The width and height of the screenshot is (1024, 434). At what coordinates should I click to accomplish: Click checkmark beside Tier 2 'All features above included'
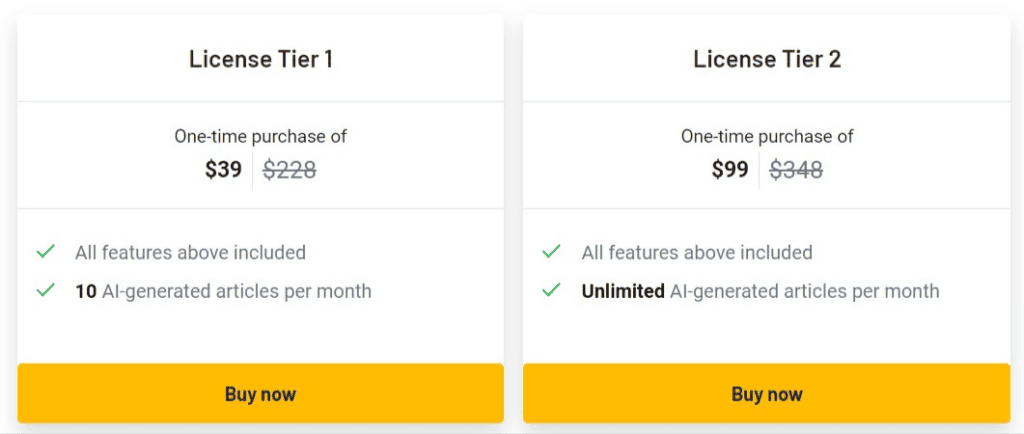(x=551, y=252)
